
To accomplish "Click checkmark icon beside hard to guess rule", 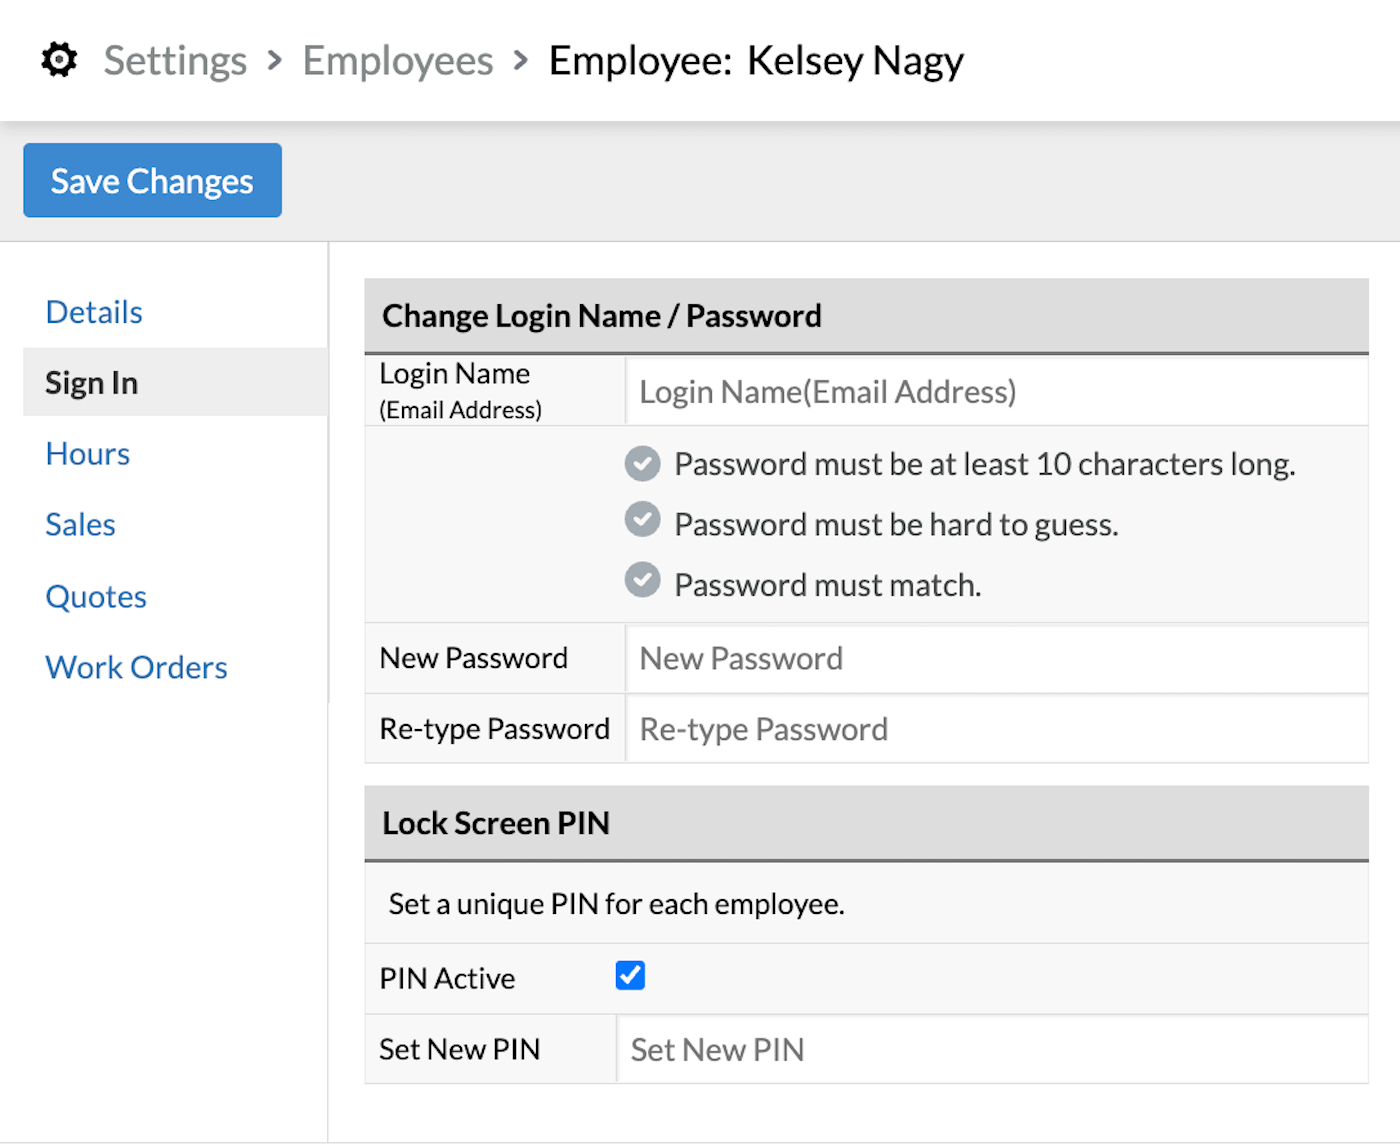I will (642, 520).
